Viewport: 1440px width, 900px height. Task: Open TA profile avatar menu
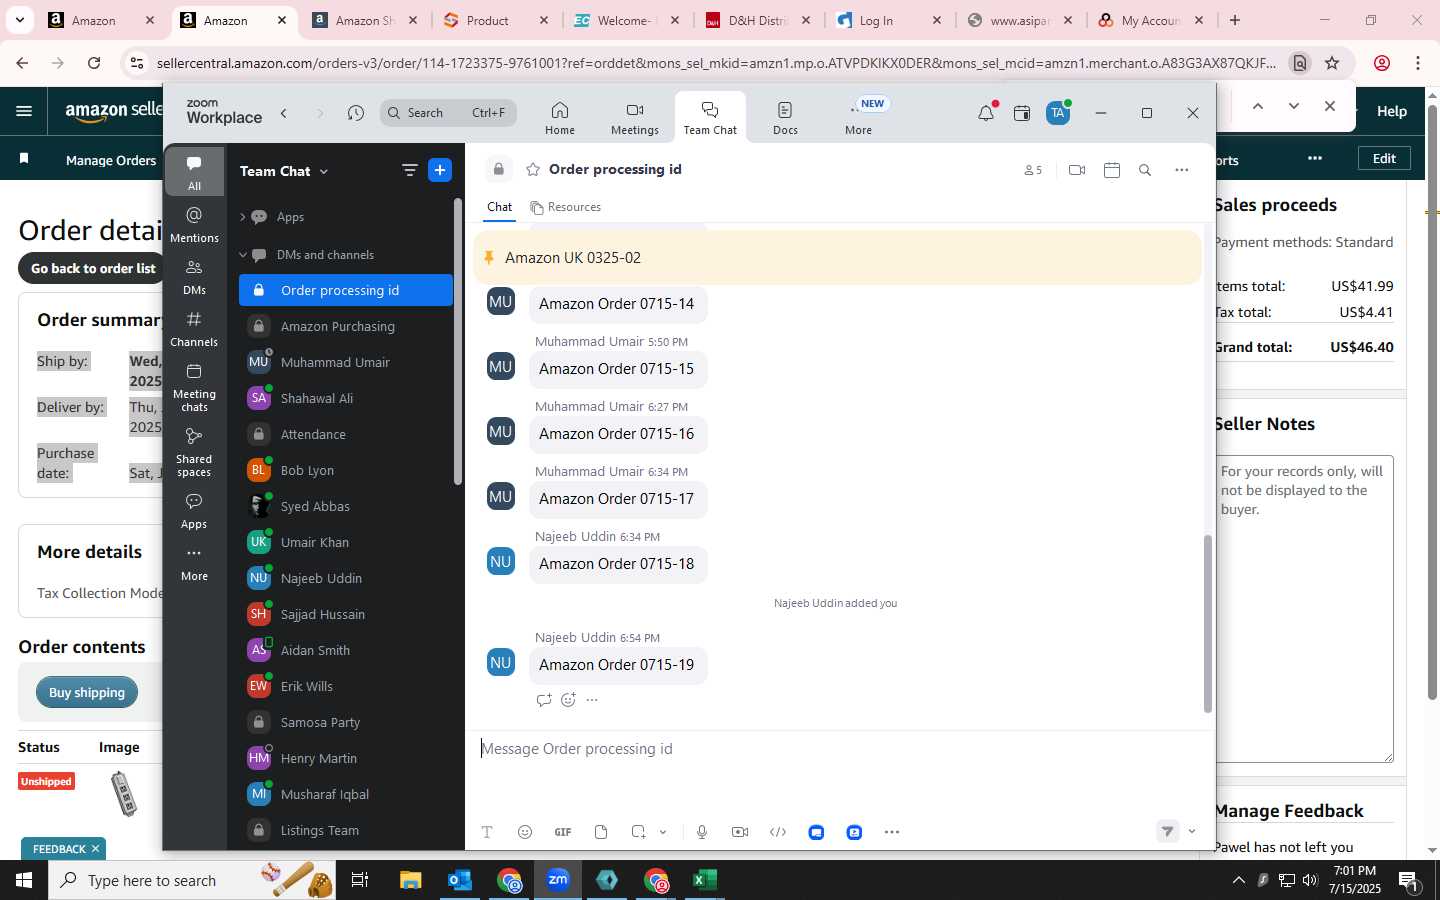point(1058,113)
